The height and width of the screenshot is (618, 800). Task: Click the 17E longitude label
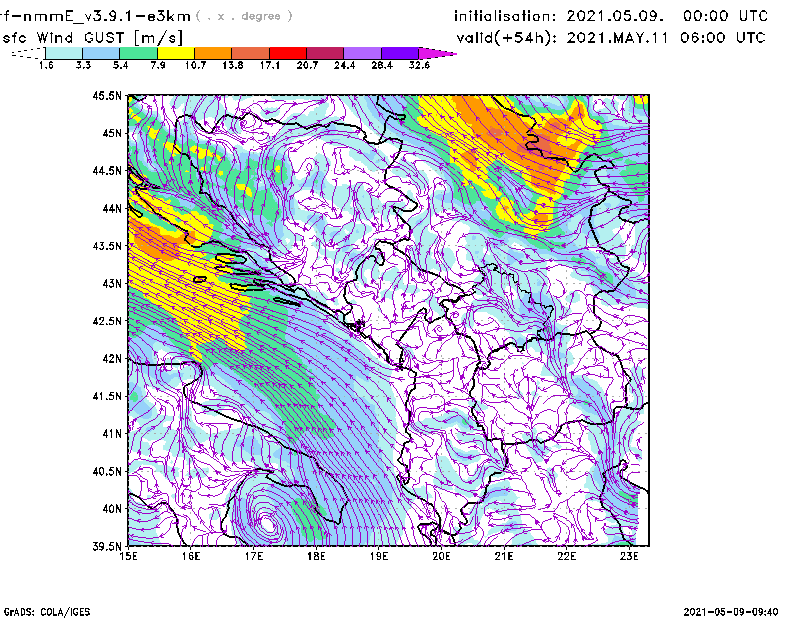[x=254, y=556]
